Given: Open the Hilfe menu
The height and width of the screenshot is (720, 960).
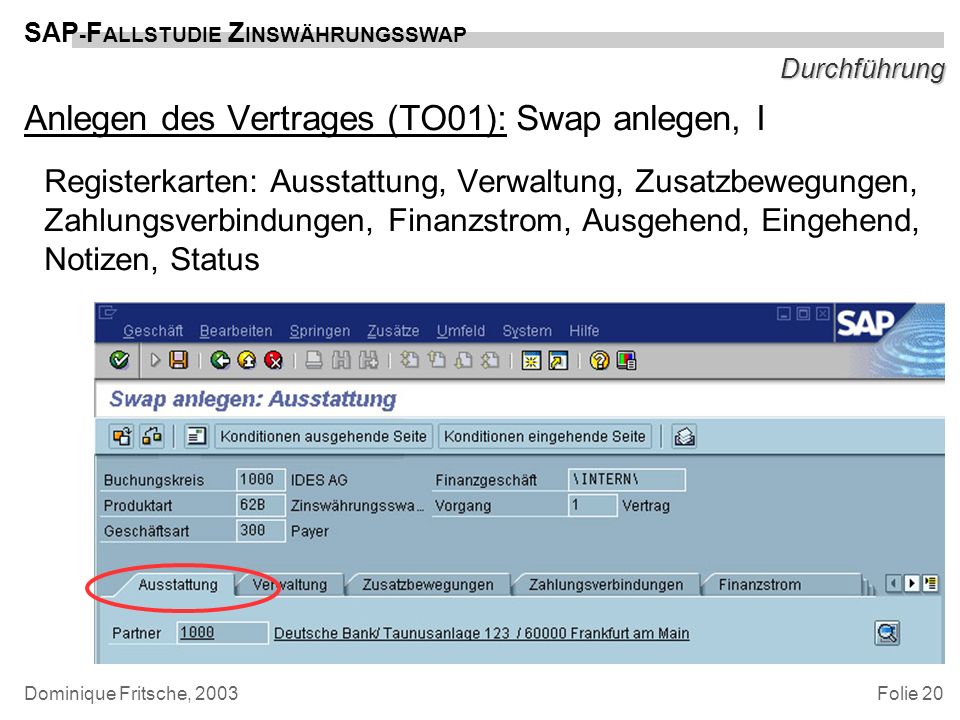Looking at the screenshot, I should point(584,331).
